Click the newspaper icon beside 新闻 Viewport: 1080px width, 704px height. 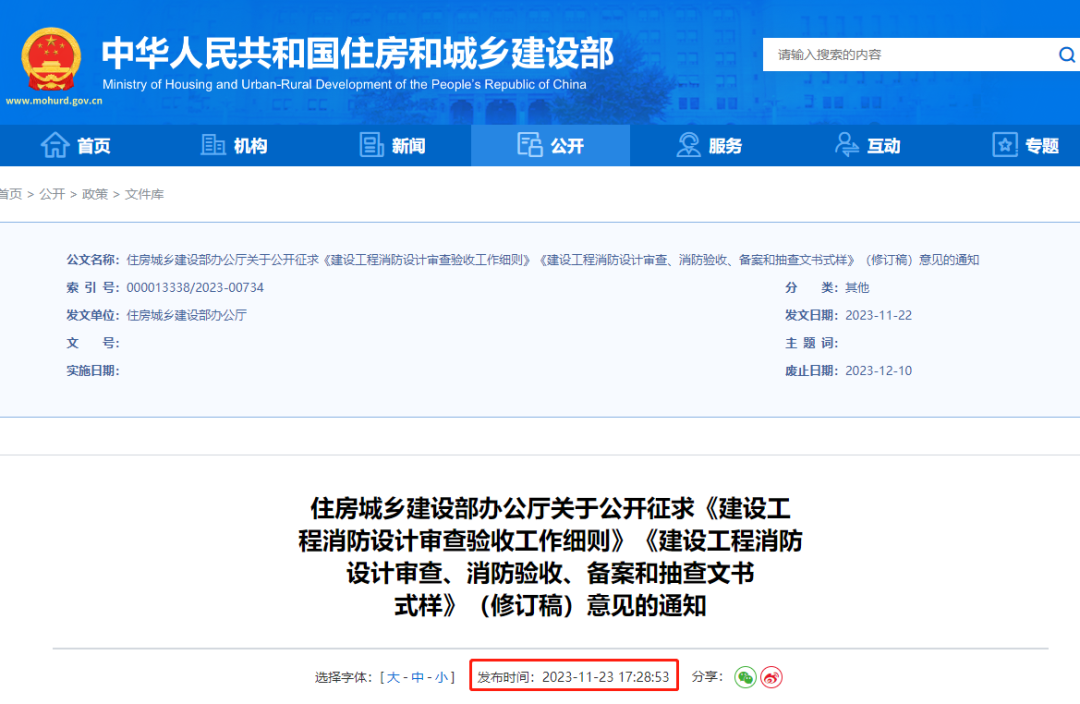click(x=371, y=144)
